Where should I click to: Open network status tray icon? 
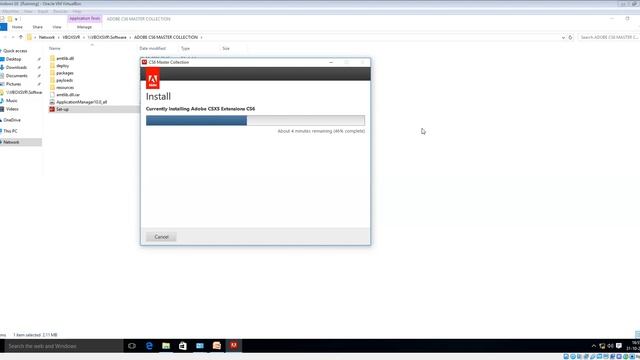(602, 346)
